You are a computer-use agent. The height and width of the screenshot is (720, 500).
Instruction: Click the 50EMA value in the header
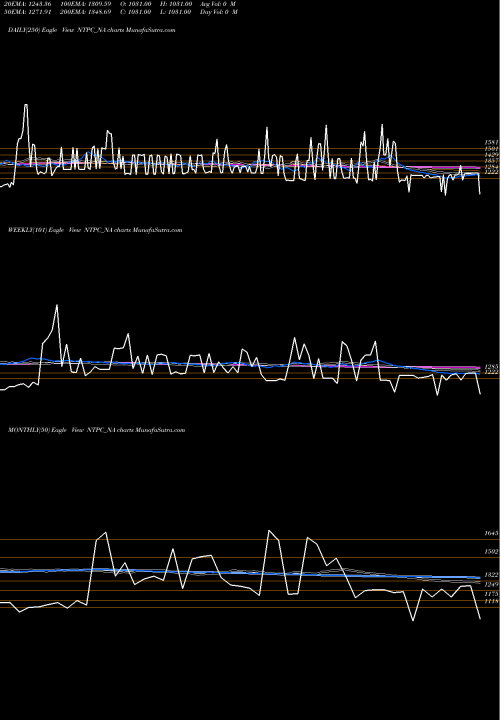coord(26,12)
